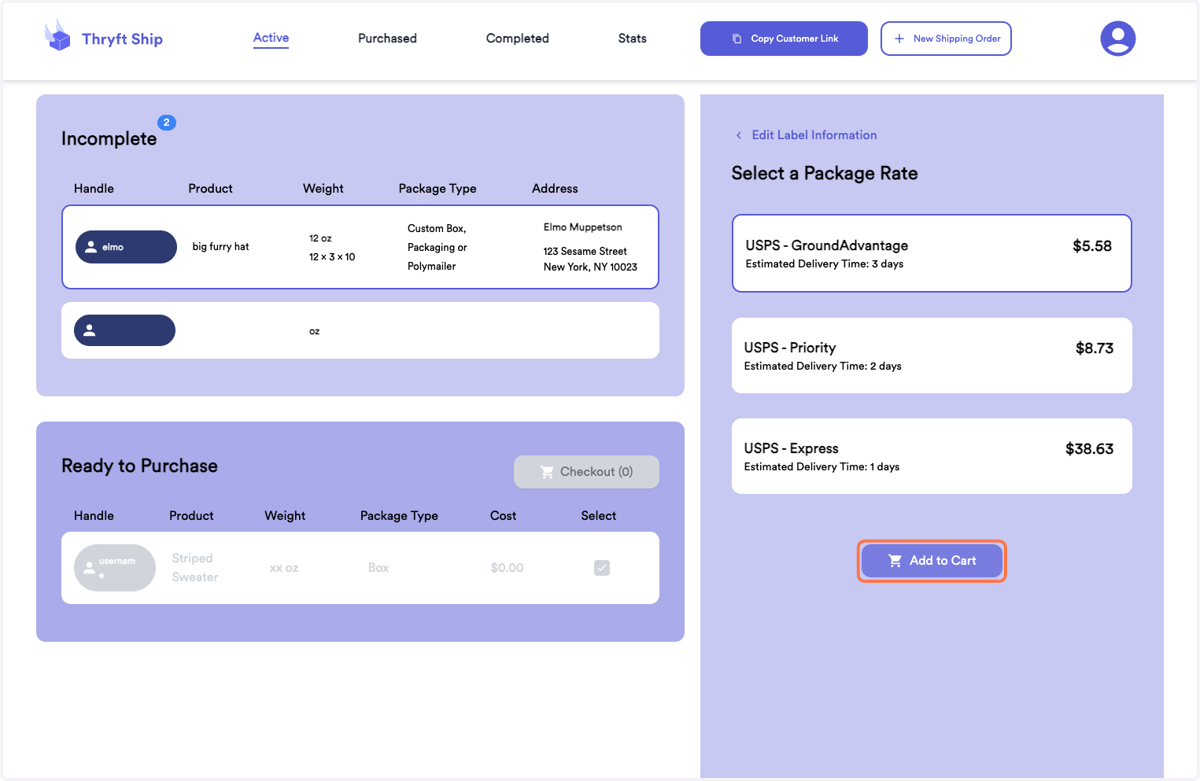Viewport: 1200px width, 781px height.
Task: Click the '$8.73' Priority price
Action: [x=1094, y=348]
